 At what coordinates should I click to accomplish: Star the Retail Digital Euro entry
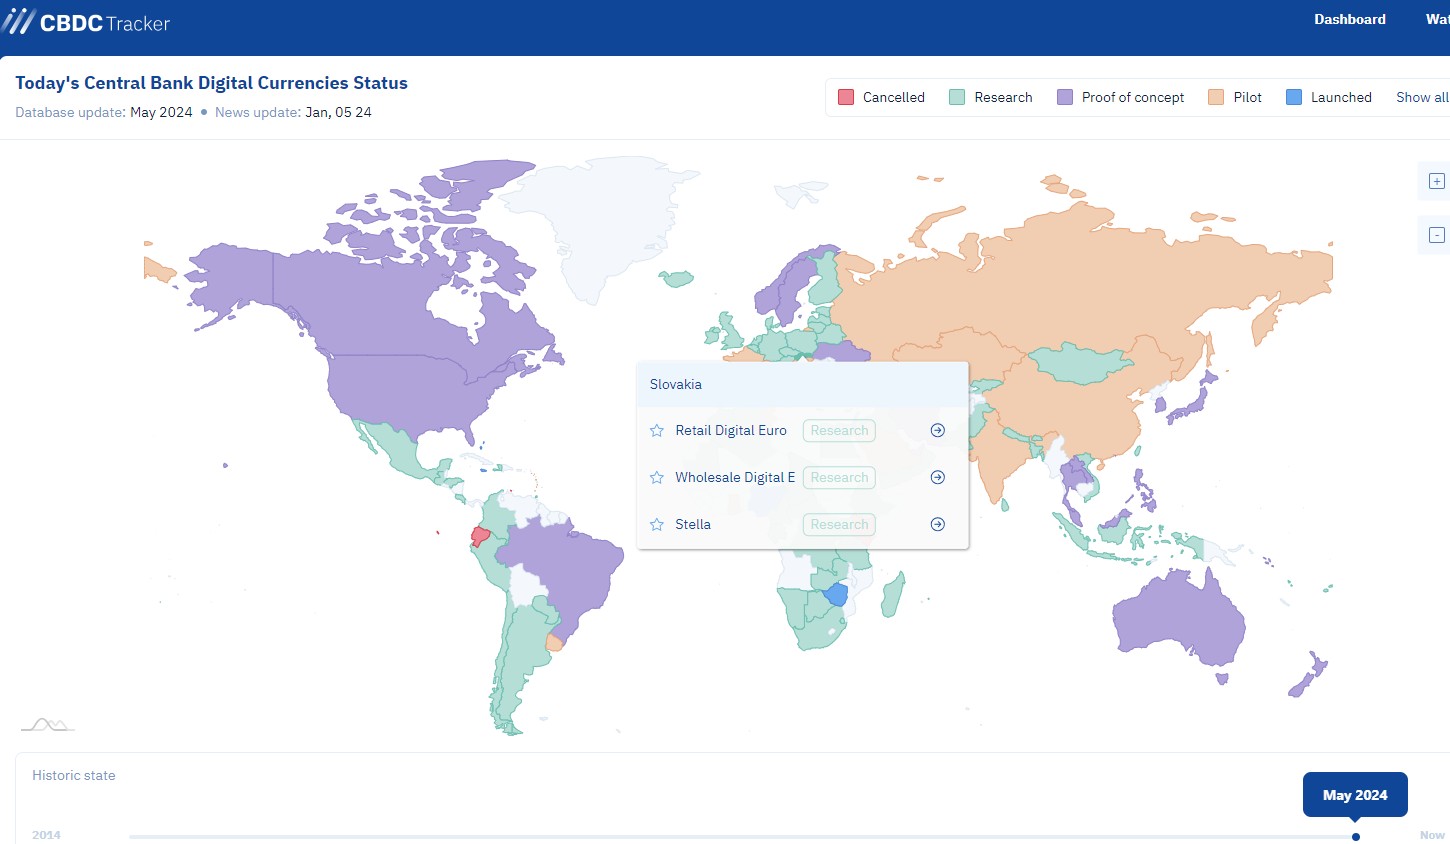coord(657,431)
